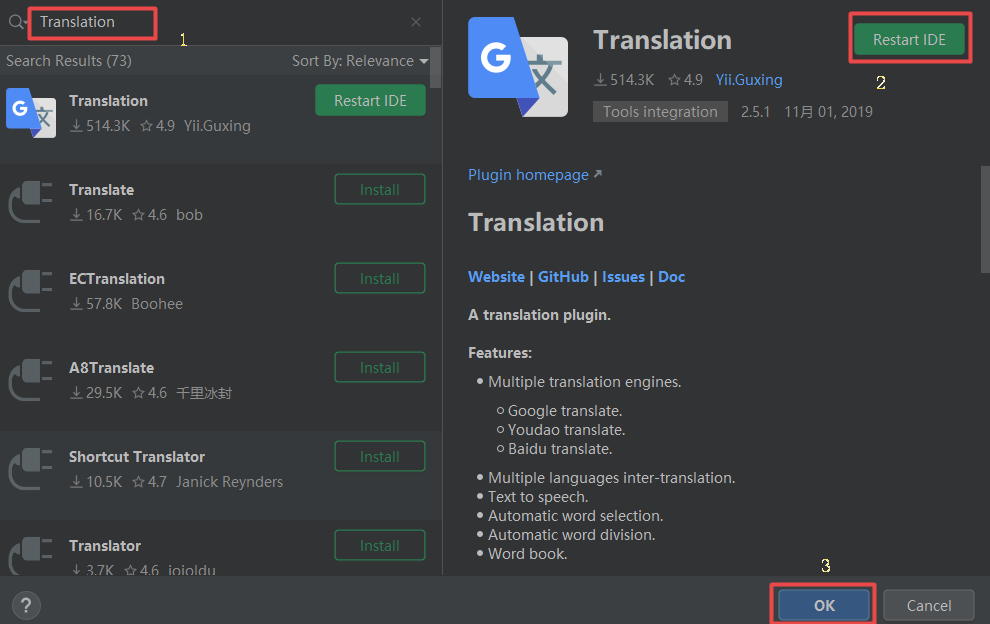Install the Translator plugin
This screenshot has width=990, height=624.
point(379,546)
